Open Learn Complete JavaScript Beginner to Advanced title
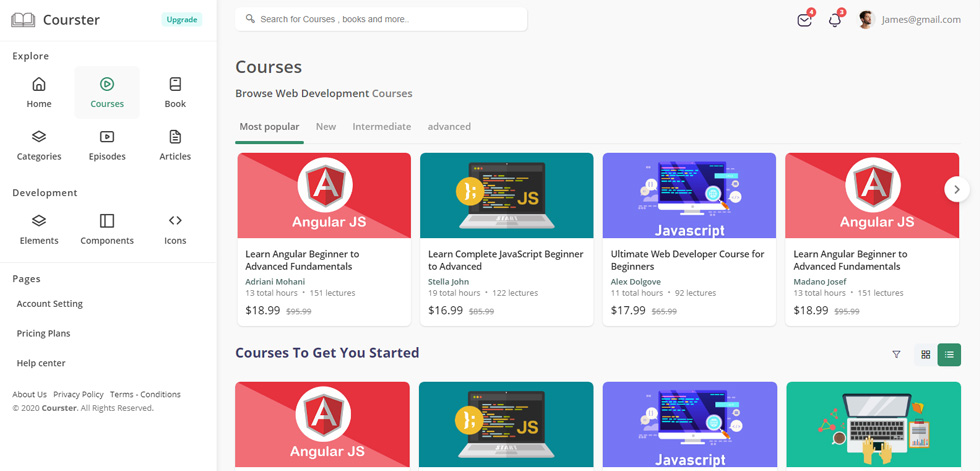 click(506, 260)
